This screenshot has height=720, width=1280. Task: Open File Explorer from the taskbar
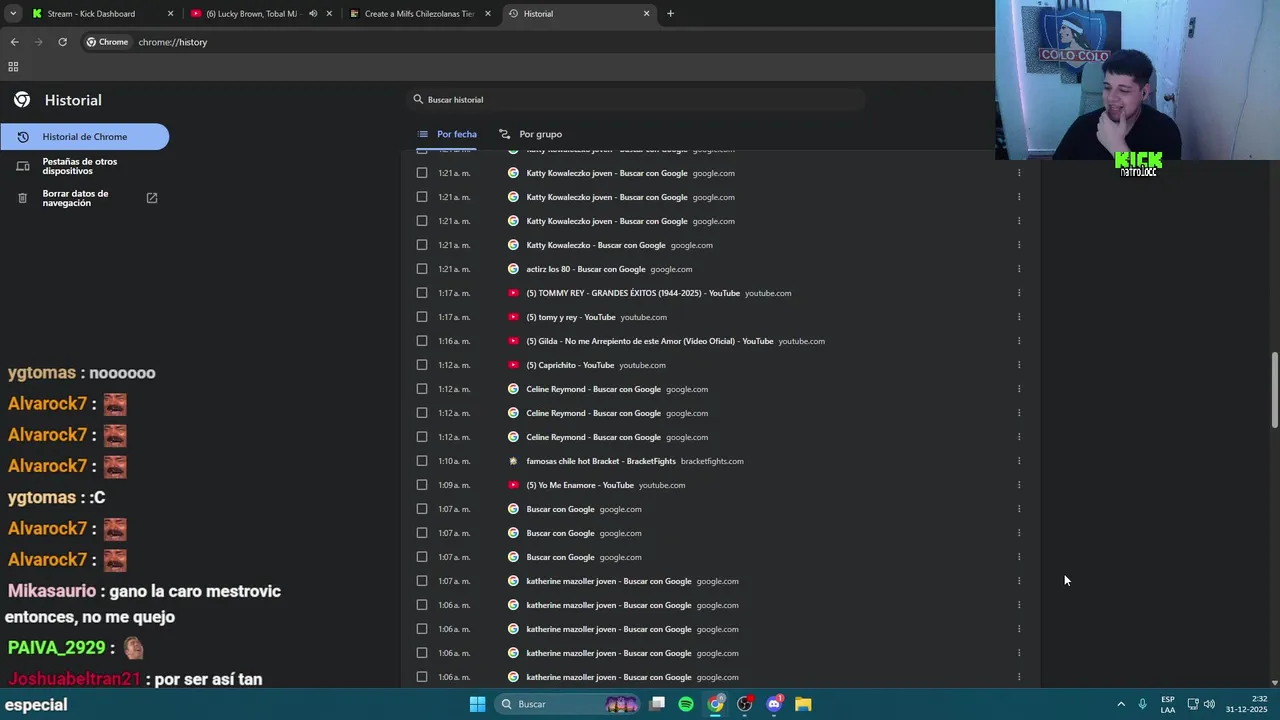tap(803, 704)
